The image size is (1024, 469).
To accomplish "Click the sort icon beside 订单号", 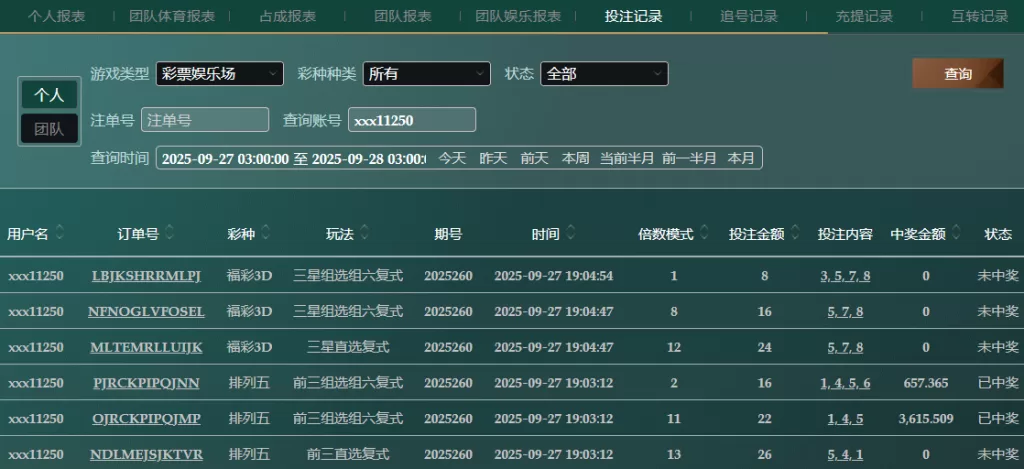I will pyautogui.click(x=169, y=234).
